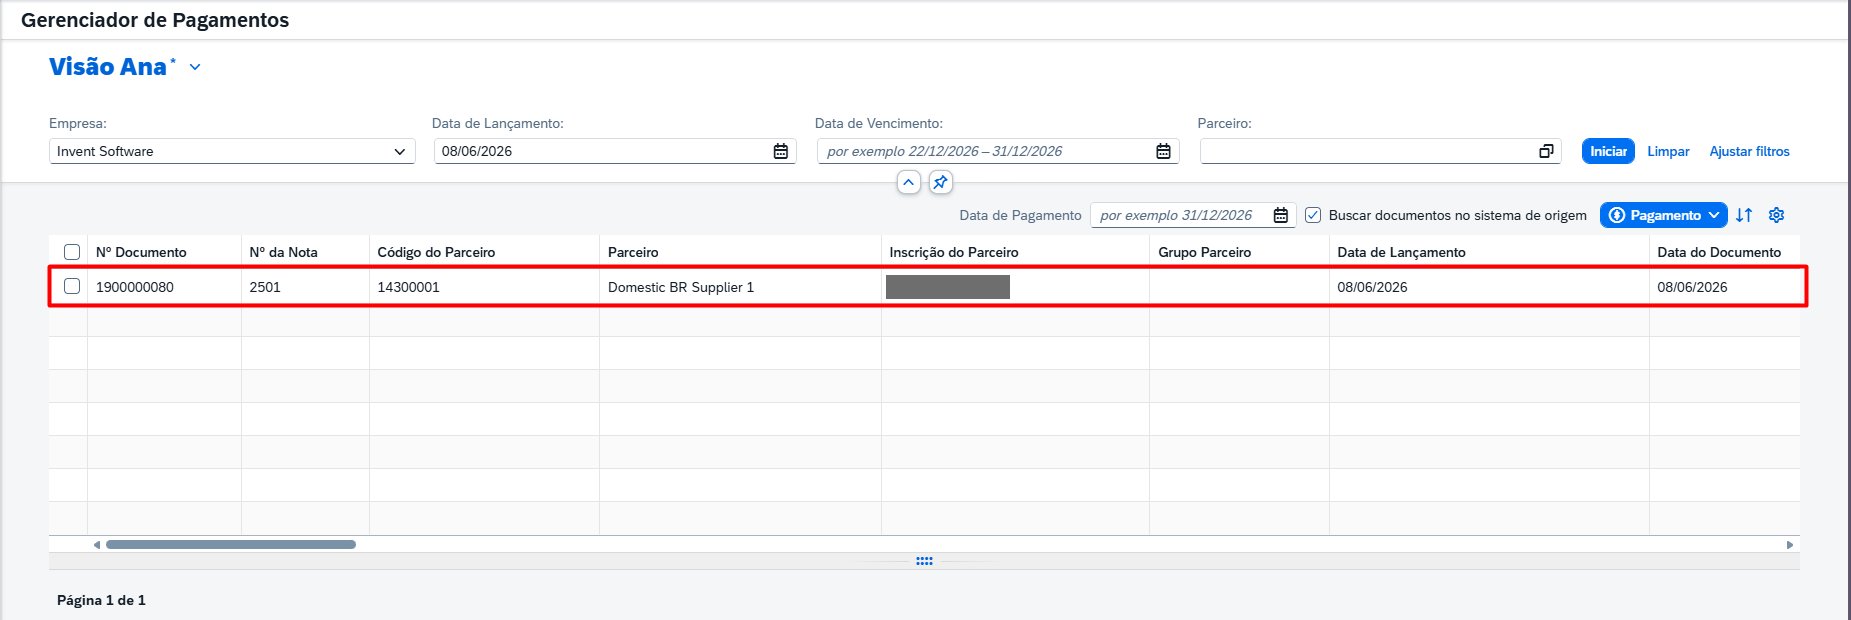Open calendar picker for Data de Vencimento

click(1163, 151)
